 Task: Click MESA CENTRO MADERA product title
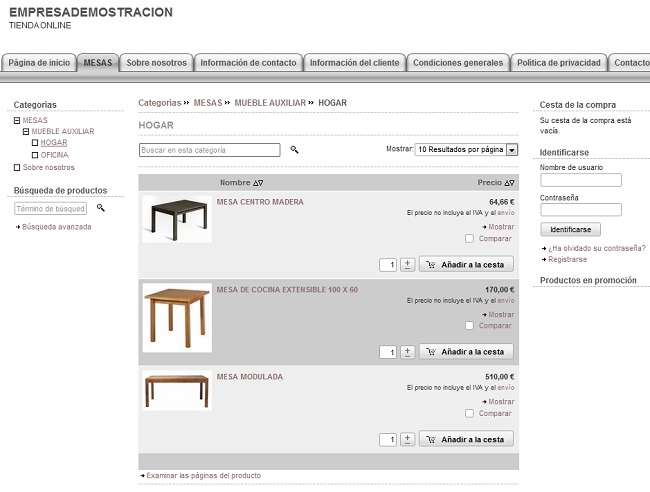[260, 202]
